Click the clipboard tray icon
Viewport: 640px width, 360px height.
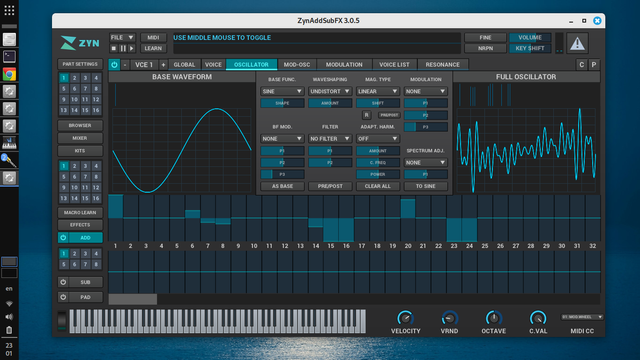click(9, 330)
